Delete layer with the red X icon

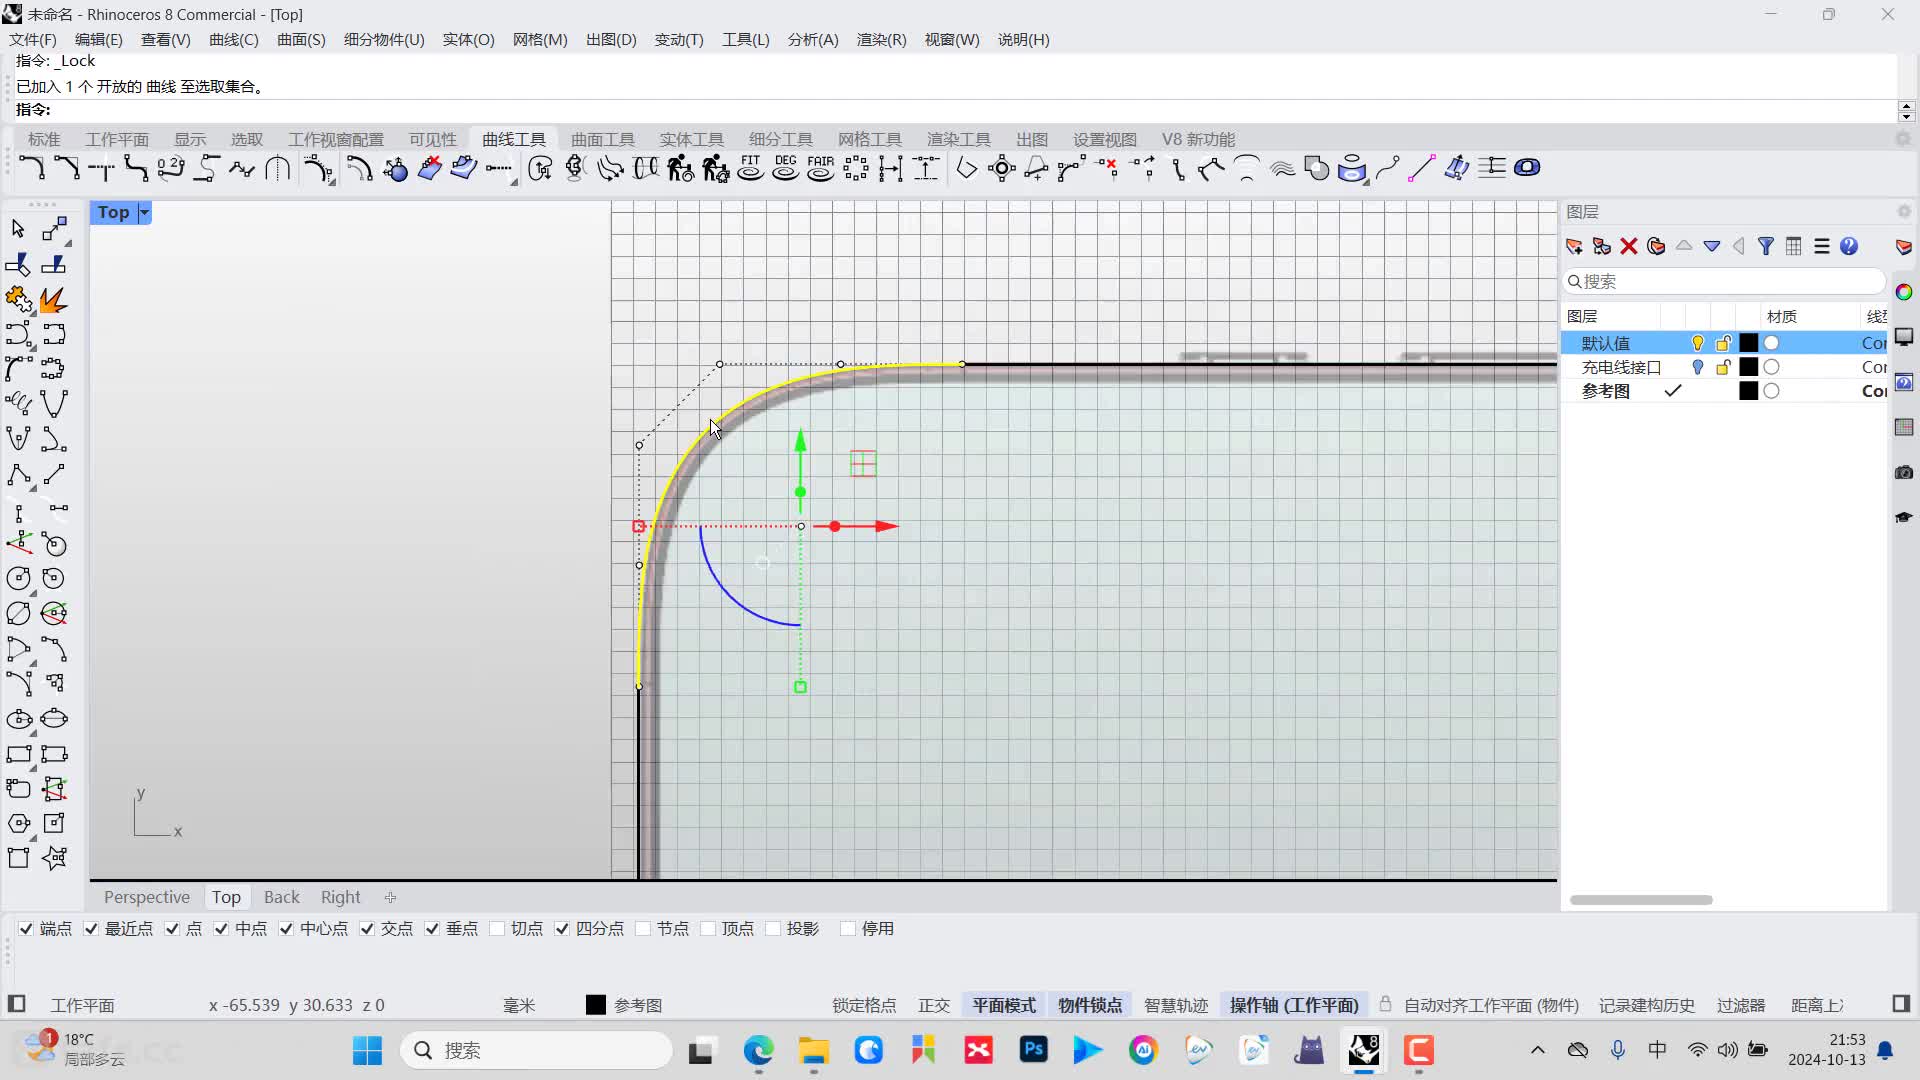(x=1629, y=246)
